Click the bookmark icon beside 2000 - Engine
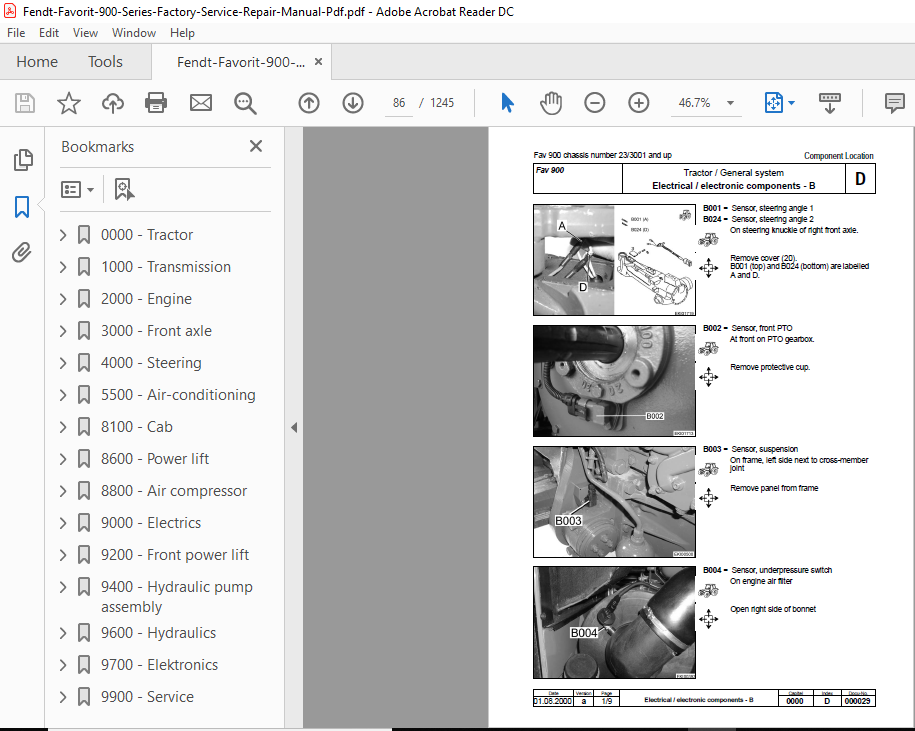The height and width of the screenshot is (731, 915). [84, 299]
